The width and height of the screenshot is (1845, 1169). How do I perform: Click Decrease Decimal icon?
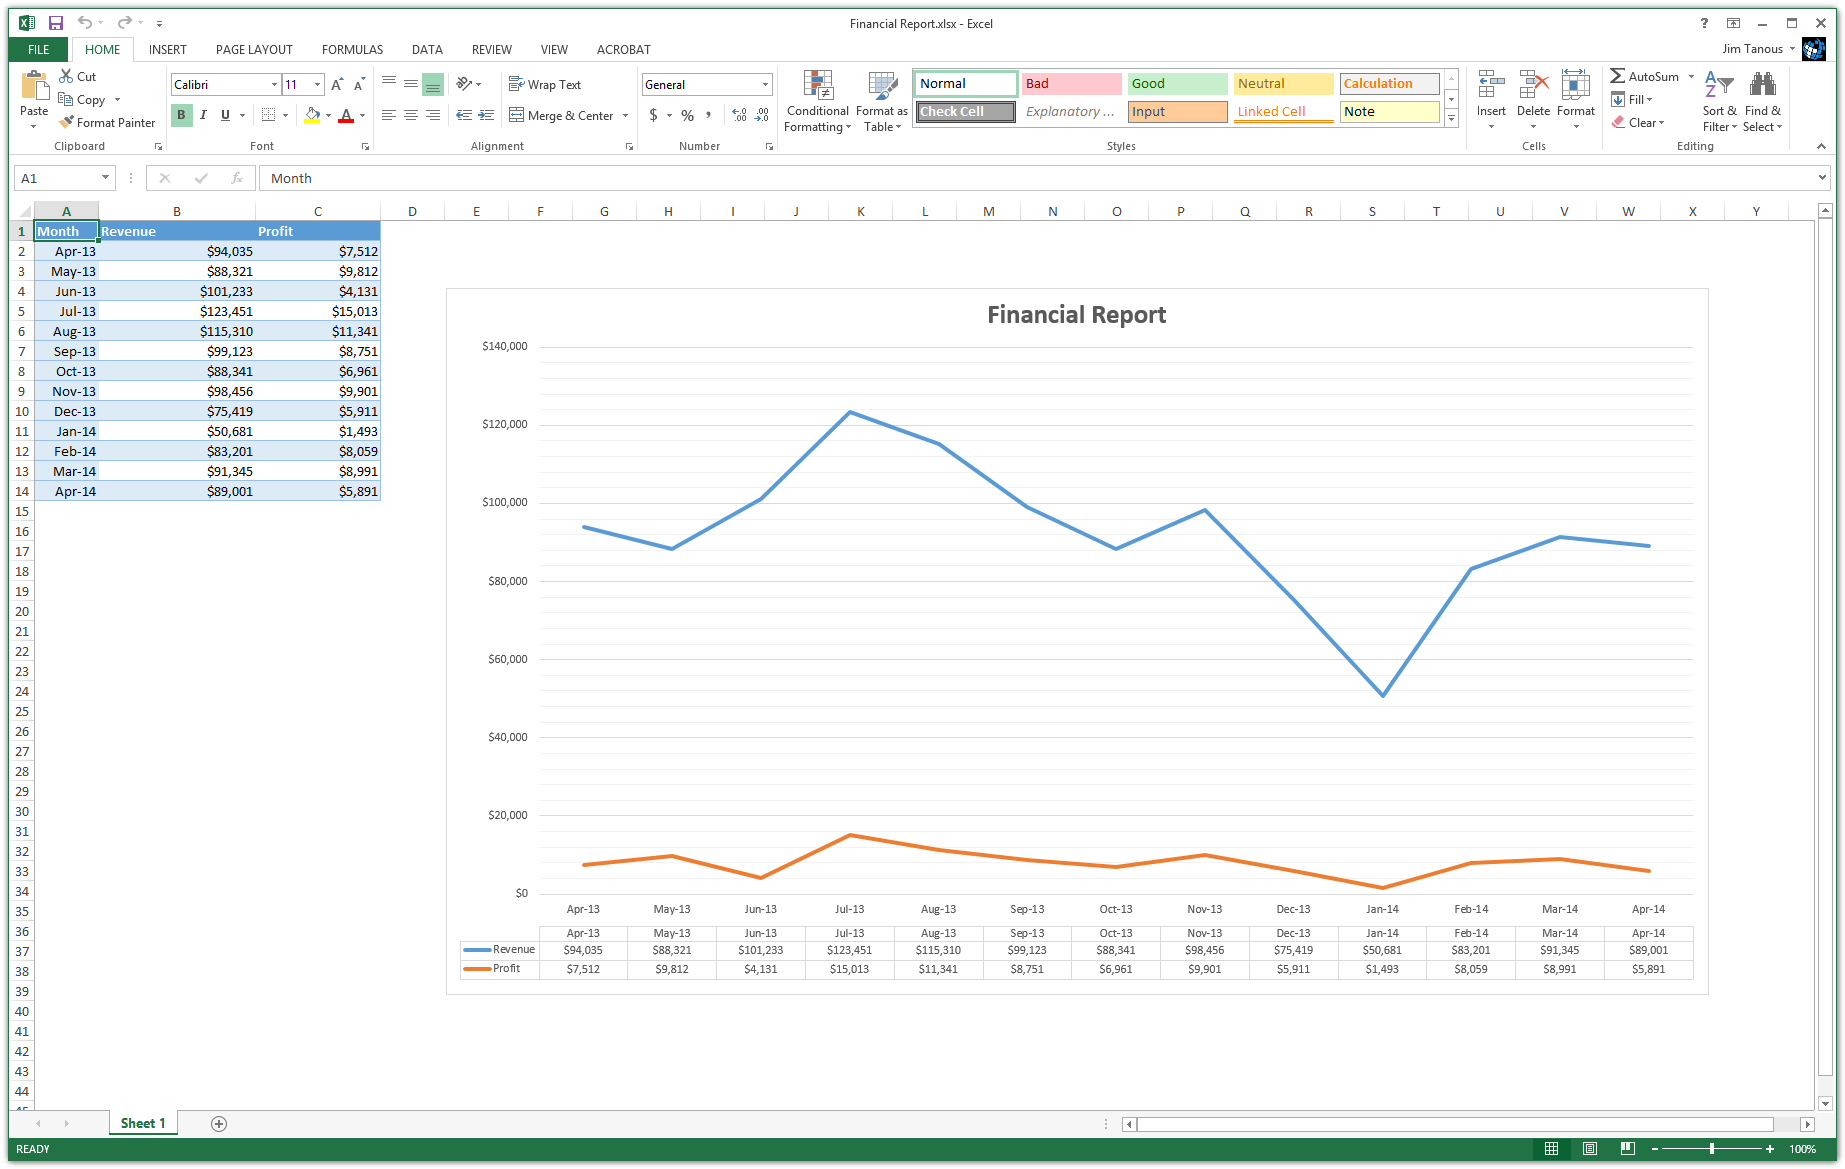click(x=762, y=115)
